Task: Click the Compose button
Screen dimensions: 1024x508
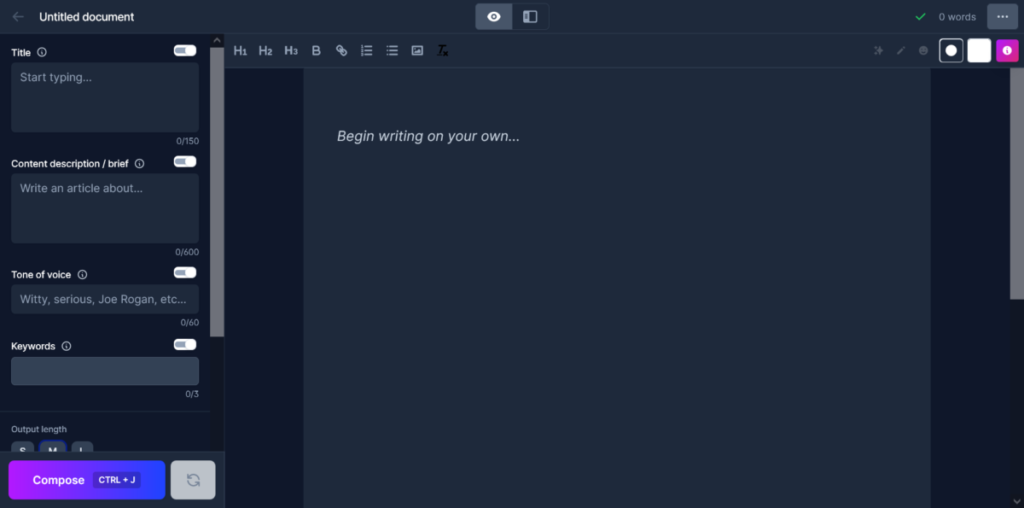Action: [x=87, y=480]
